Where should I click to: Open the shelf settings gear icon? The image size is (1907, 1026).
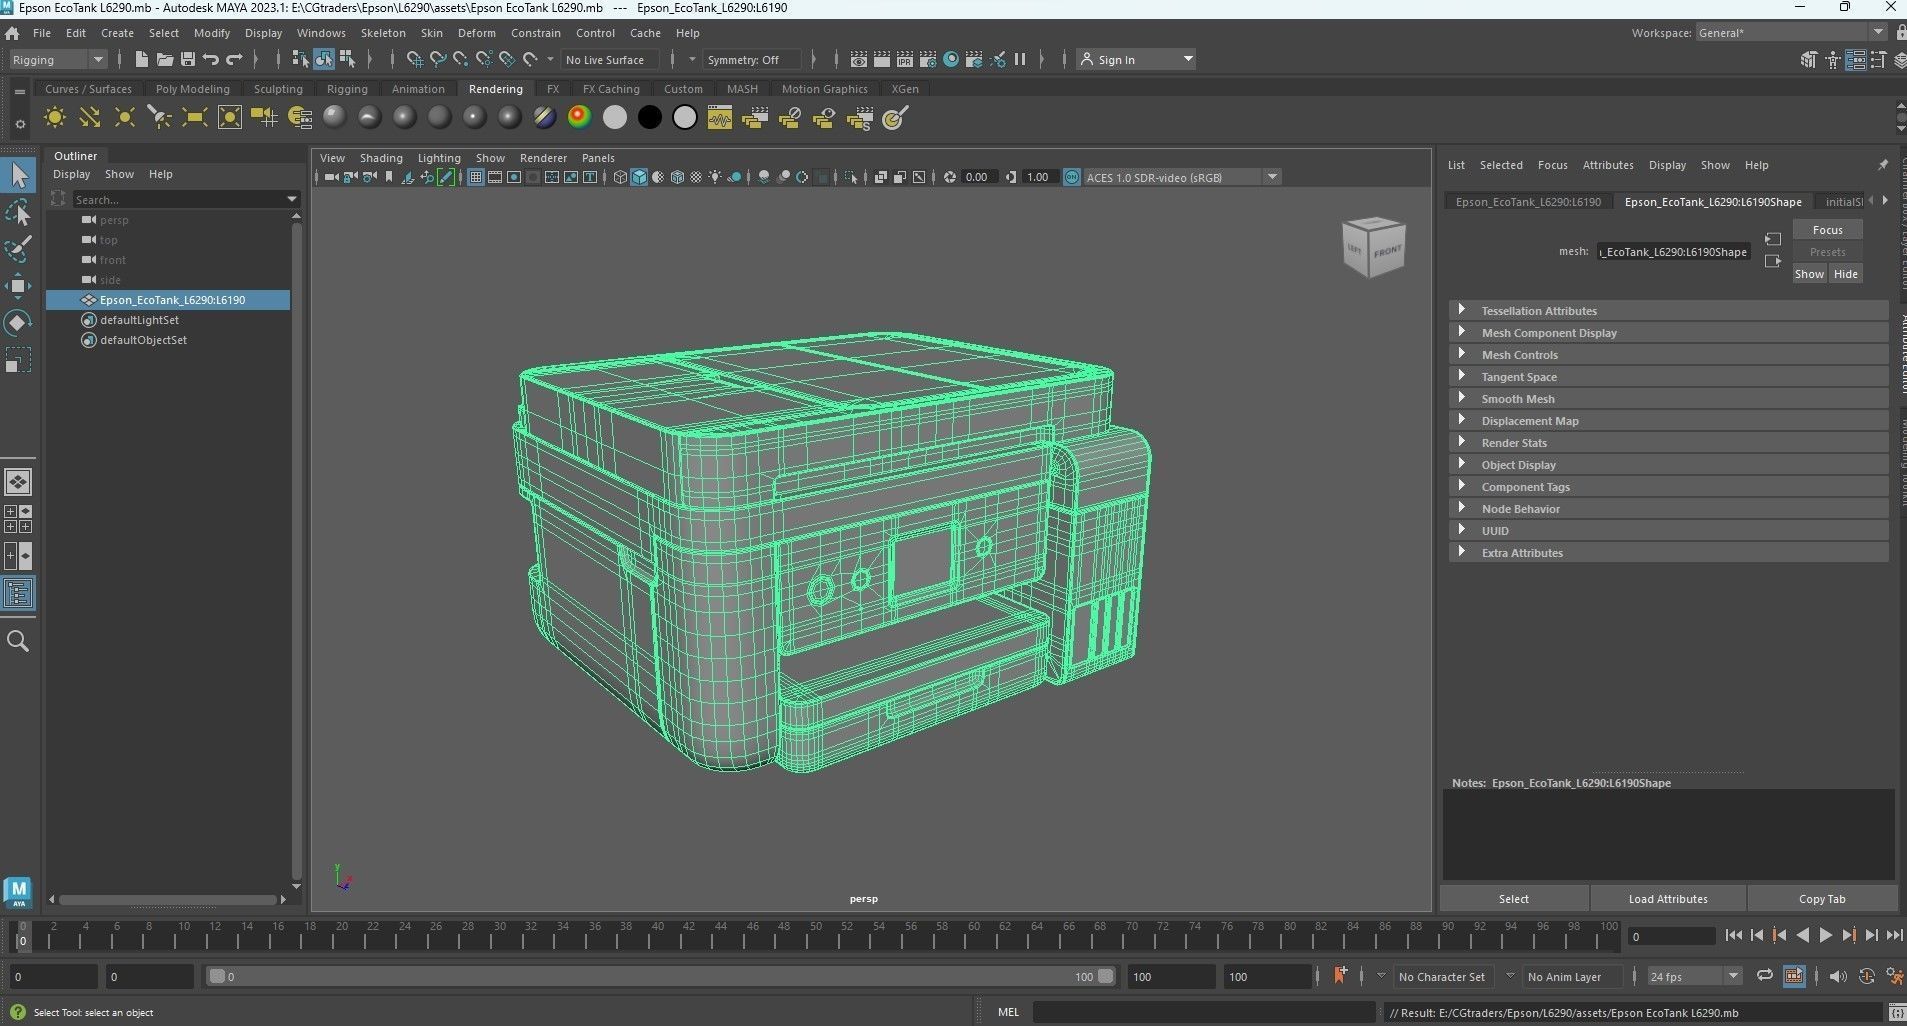(x=19, y=124)
